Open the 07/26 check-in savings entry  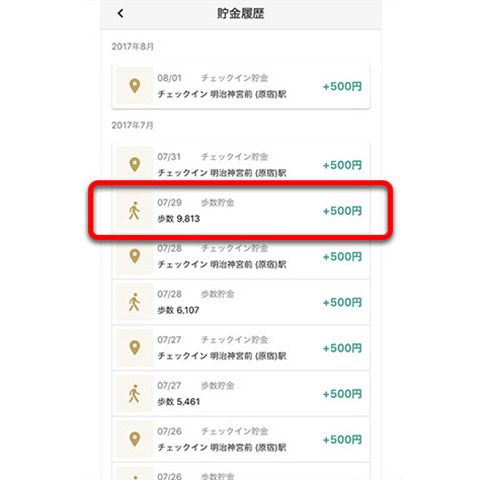pos(241,439)
